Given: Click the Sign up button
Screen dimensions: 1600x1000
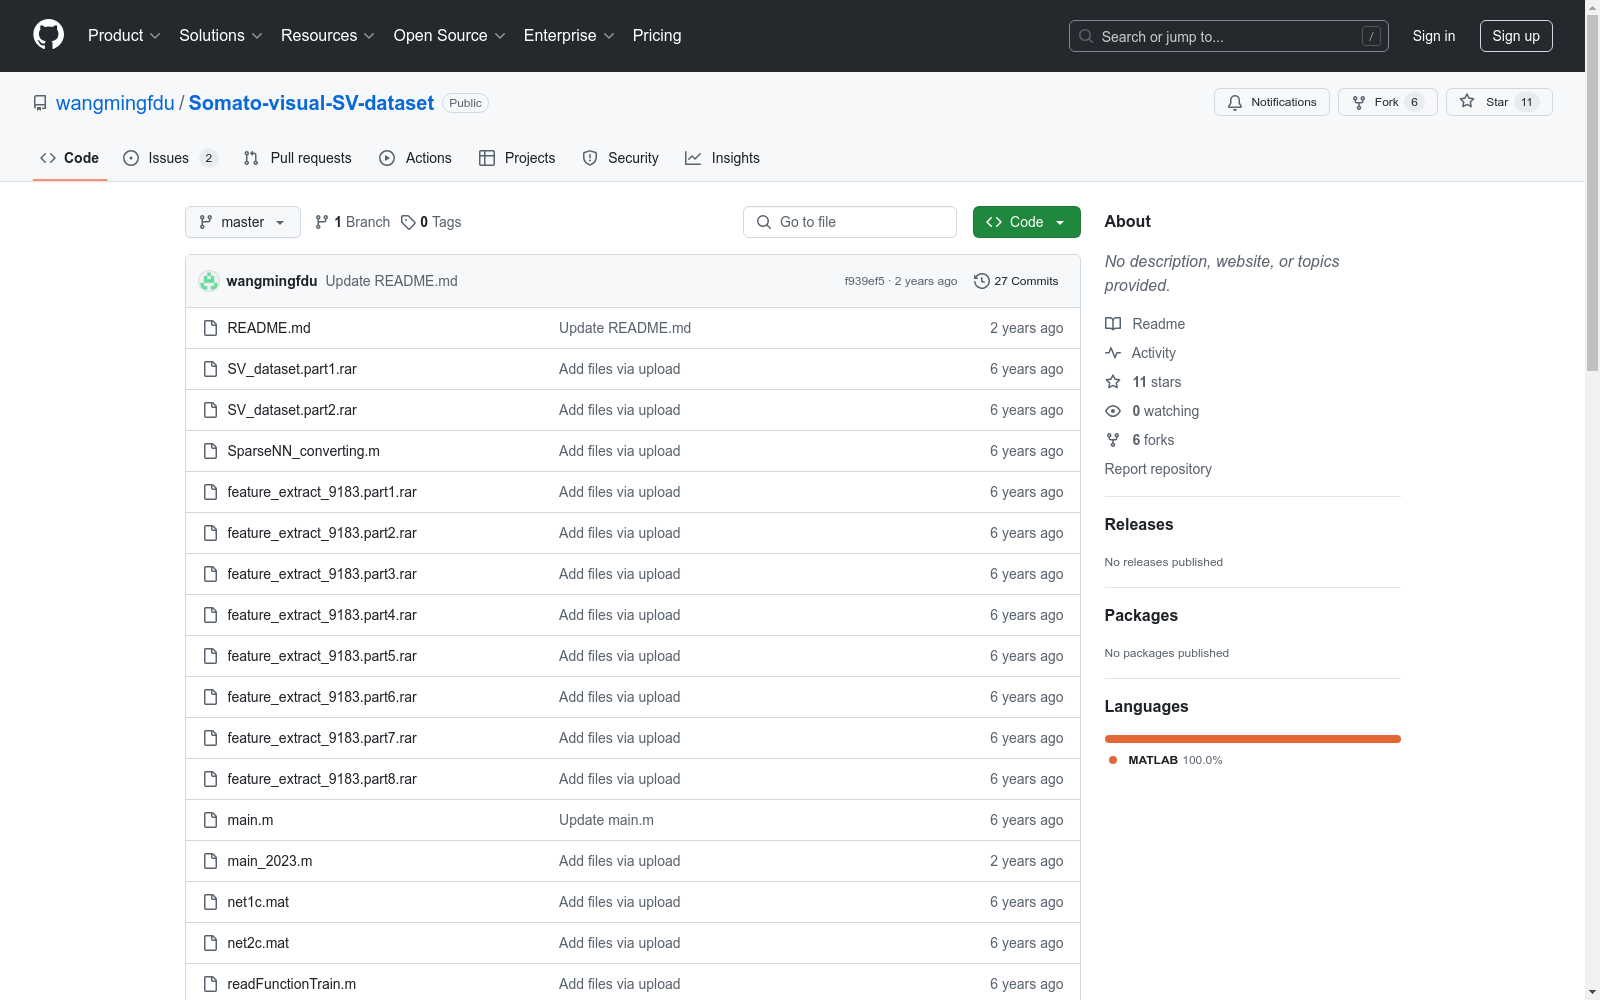Looking at the screenshot, I should pyautogui.click(x=1516, y=36).
